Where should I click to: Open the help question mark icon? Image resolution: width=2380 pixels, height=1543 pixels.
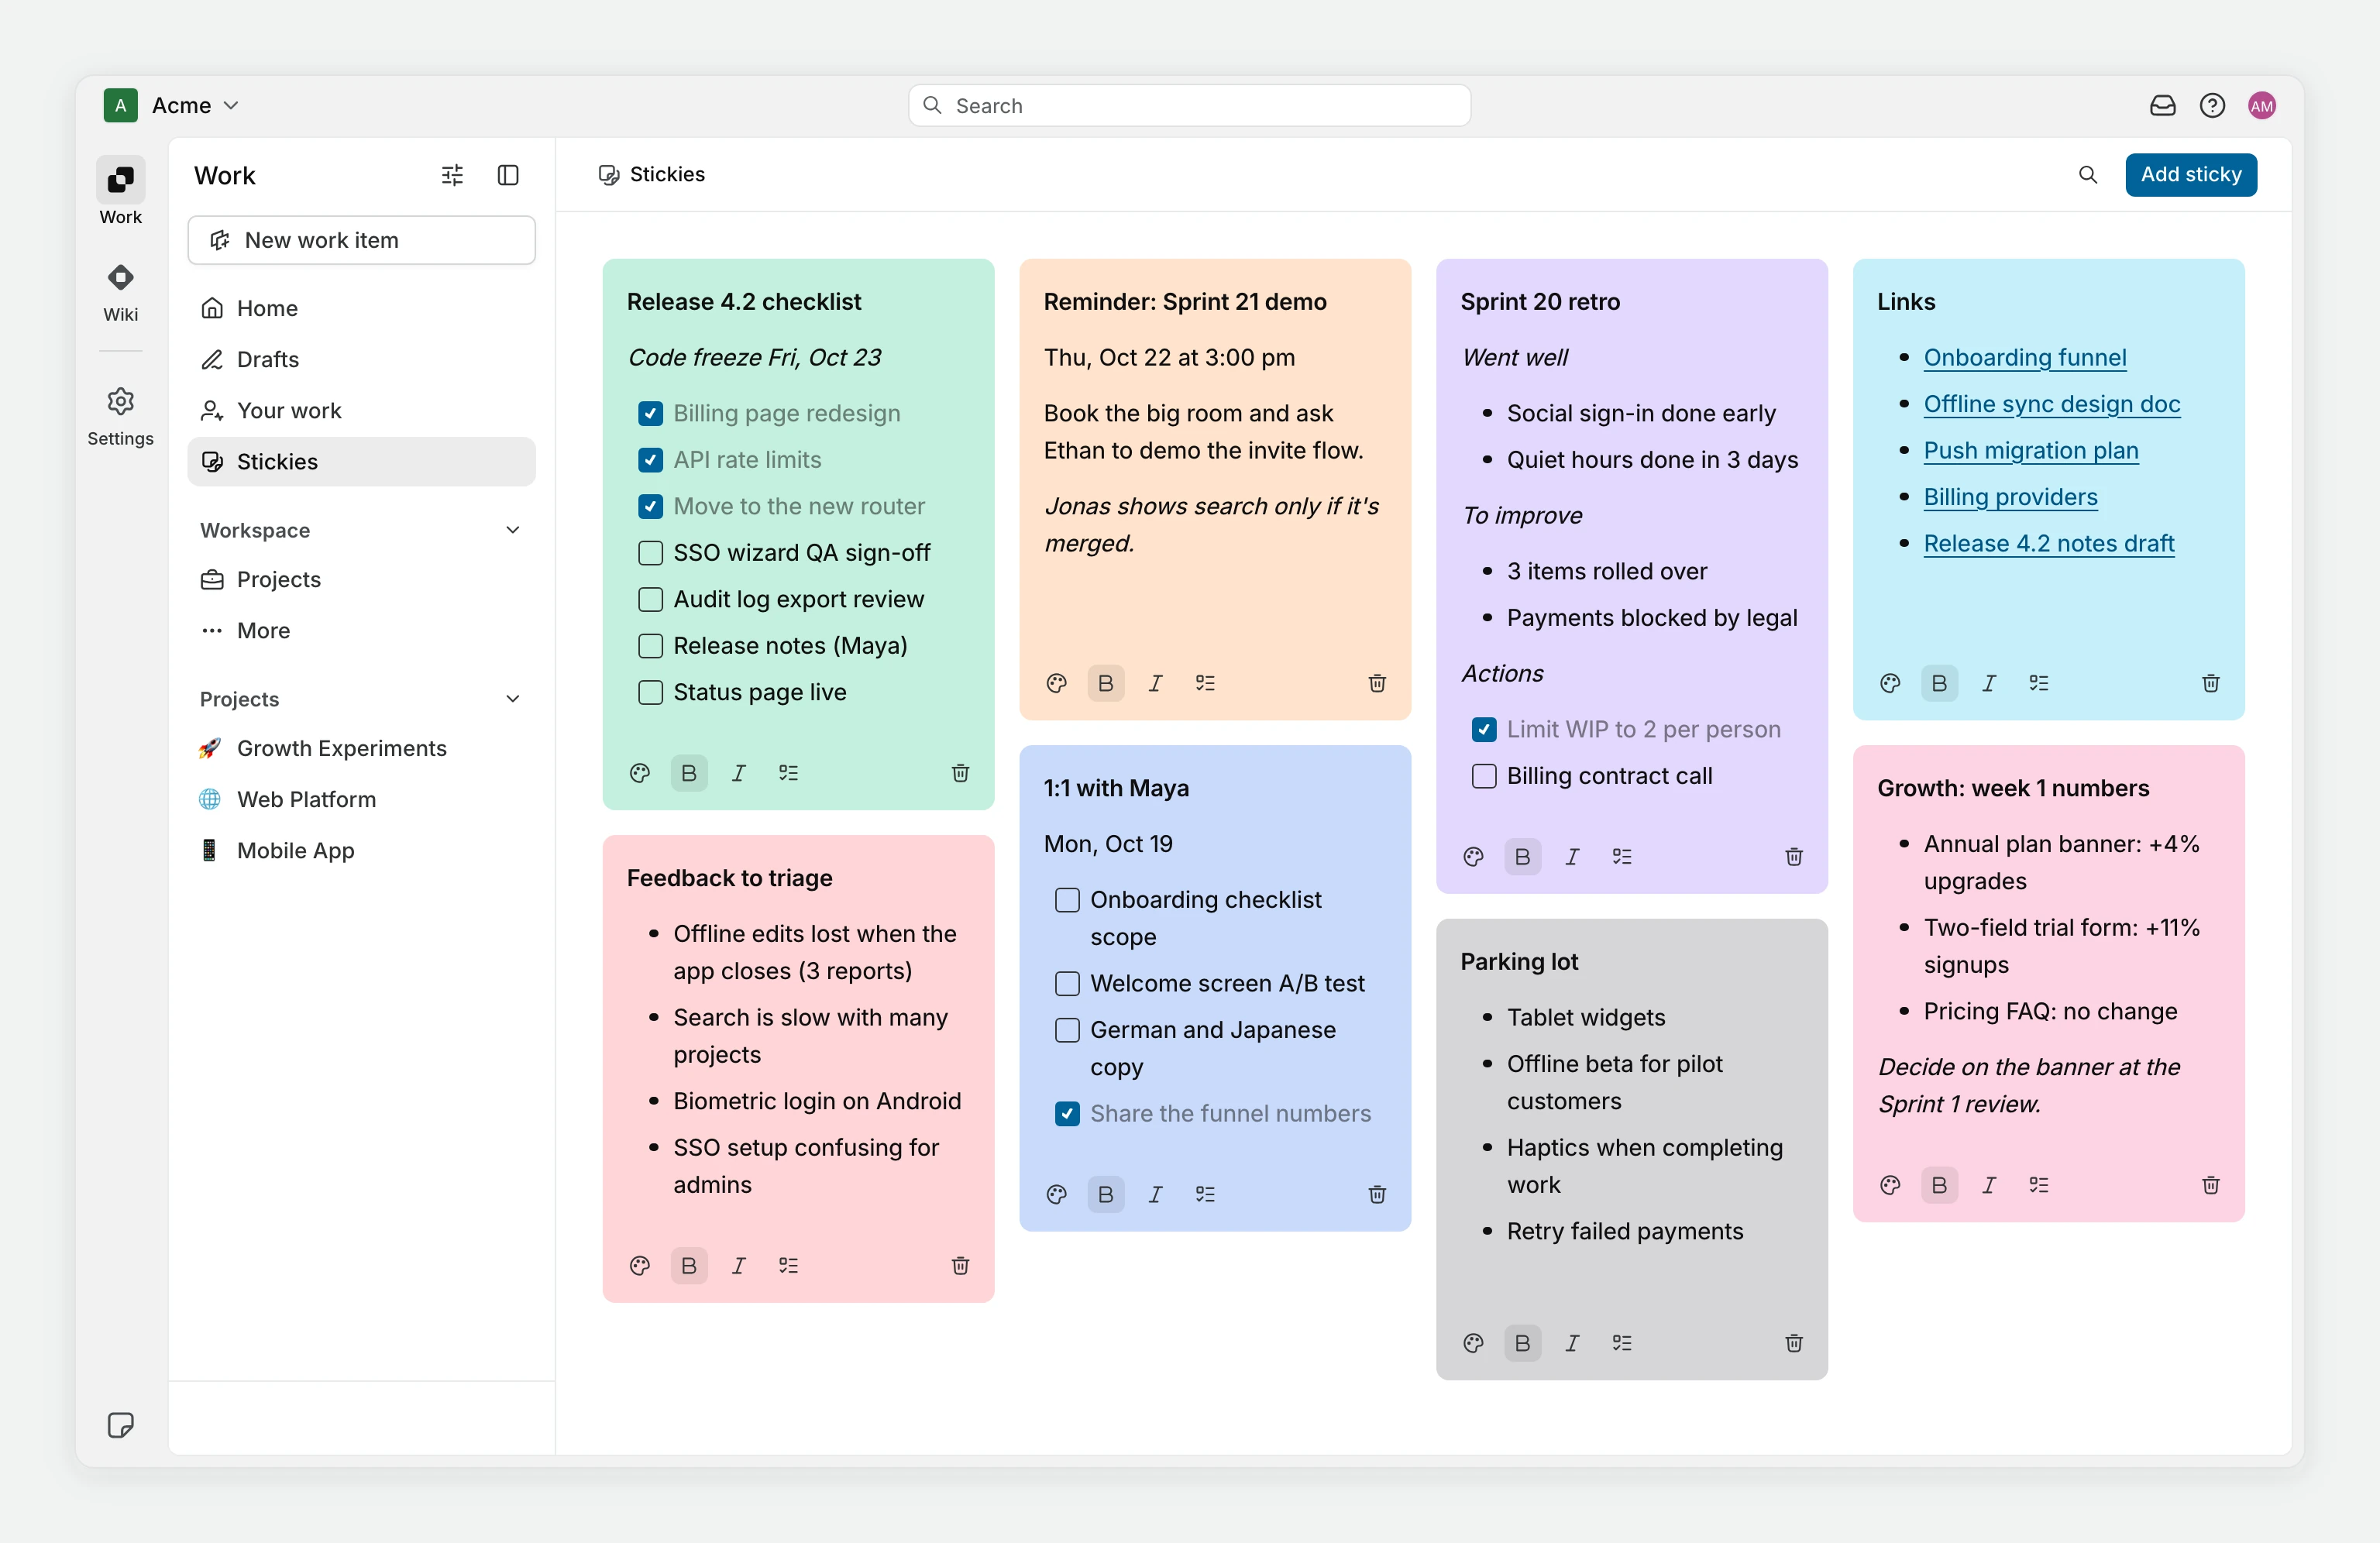[2212, 105]
